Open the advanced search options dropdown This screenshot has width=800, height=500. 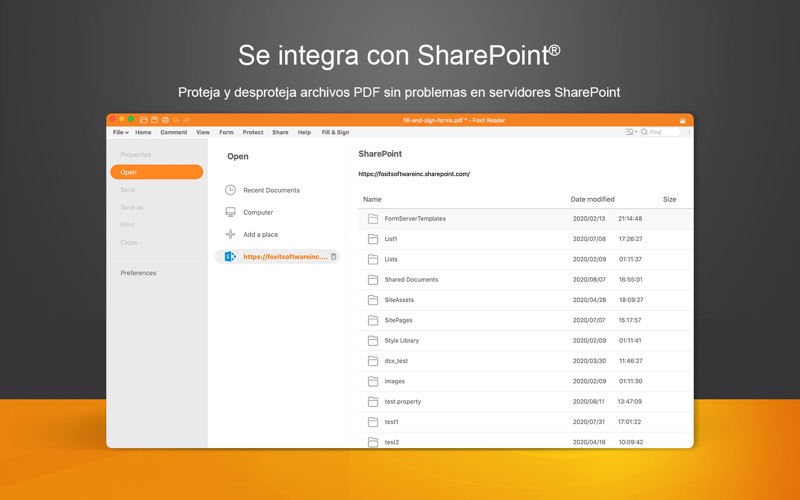[631, 132]
